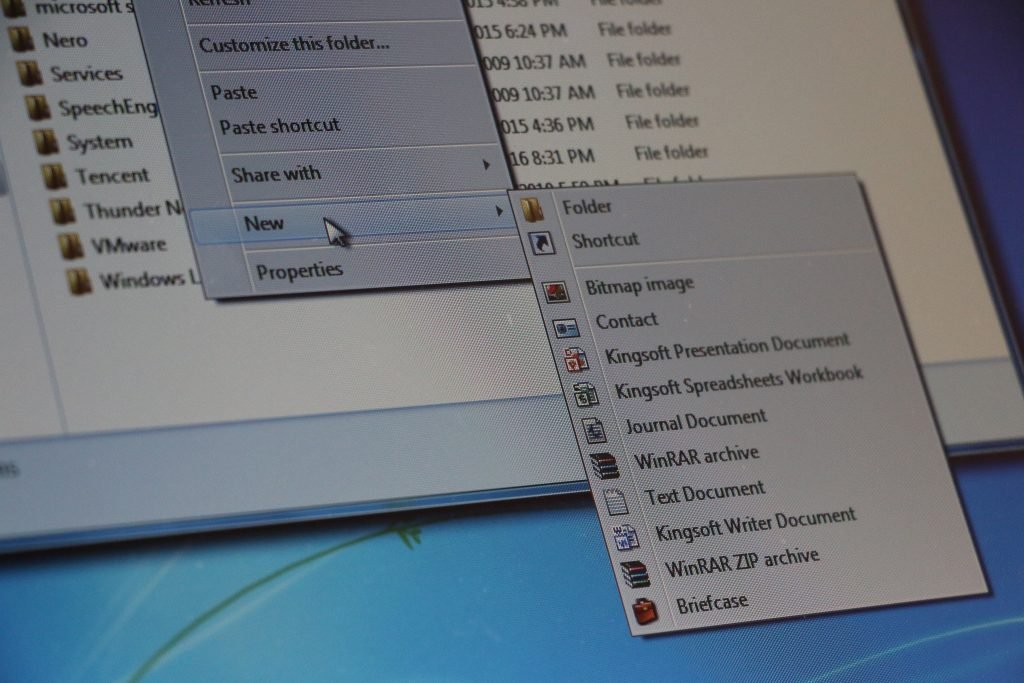
Task: Click the Folder icon in New submenu
Action: [533, 208]
